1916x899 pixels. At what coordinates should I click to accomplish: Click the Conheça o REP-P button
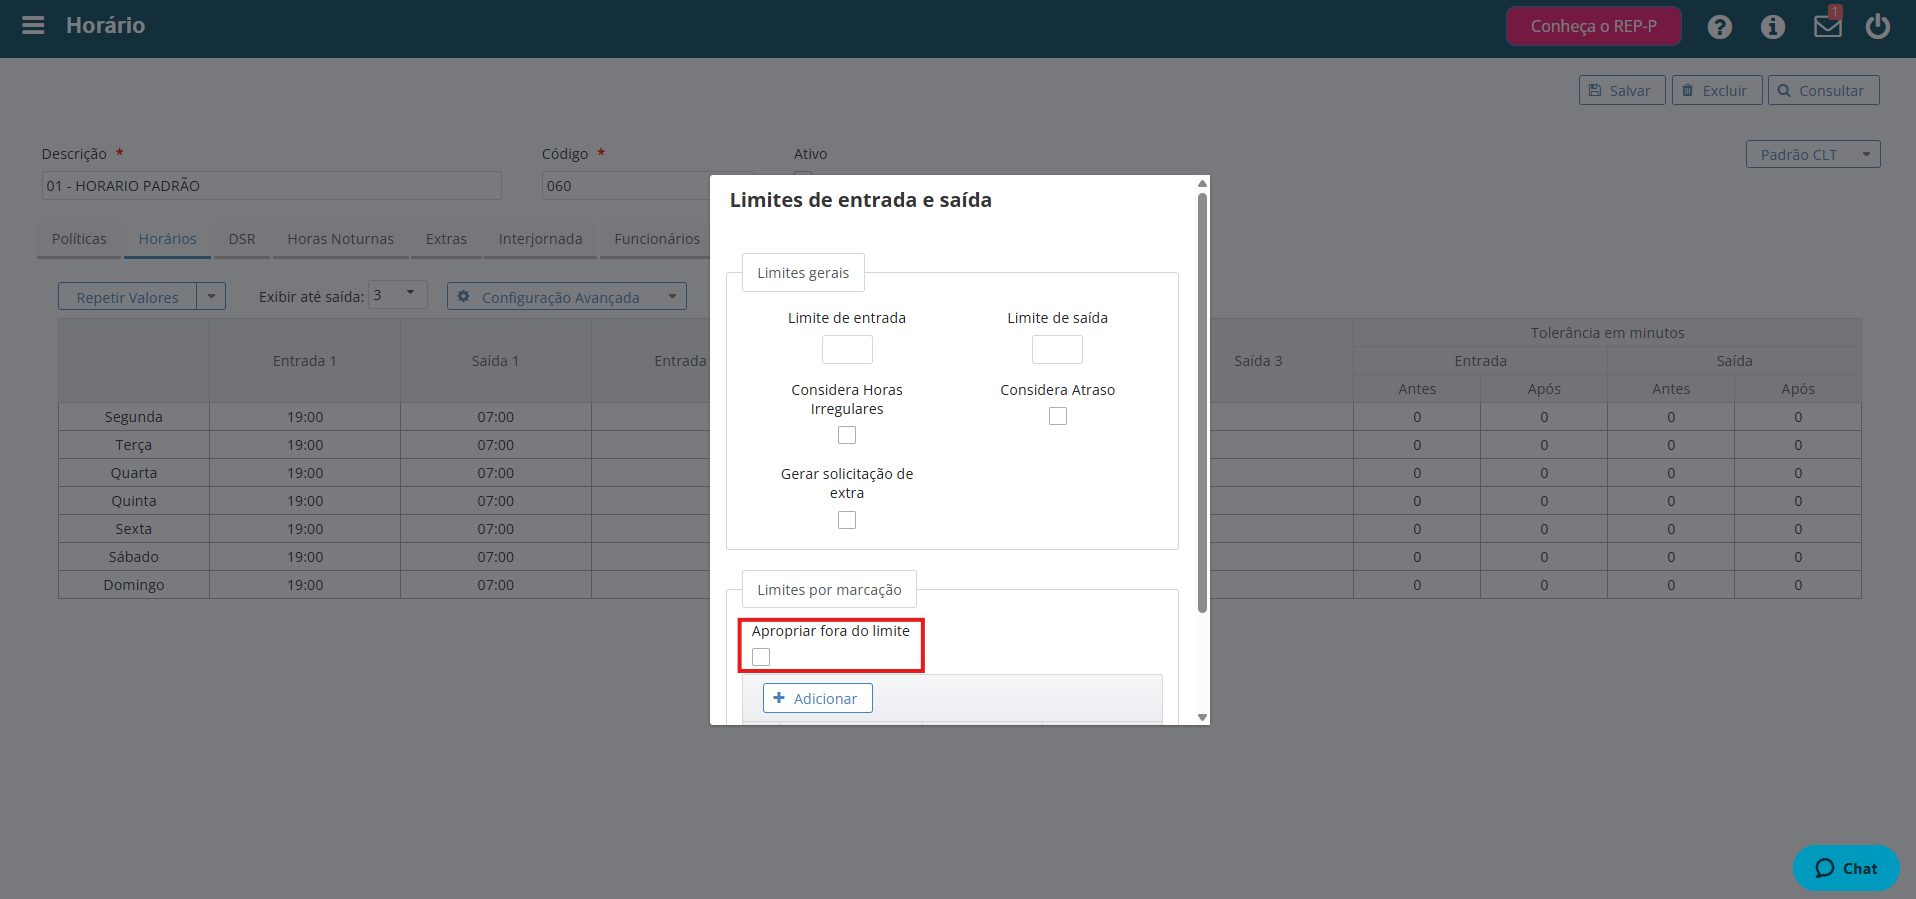click(x=1593, y=26)
